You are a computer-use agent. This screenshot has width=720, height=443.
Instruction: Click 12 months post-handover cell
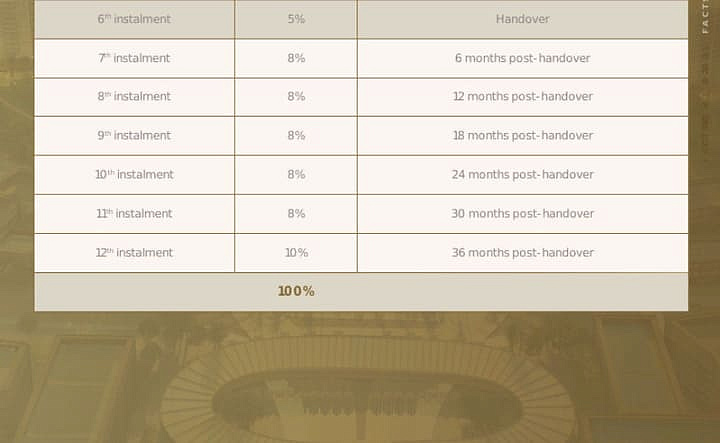(523, 97)
